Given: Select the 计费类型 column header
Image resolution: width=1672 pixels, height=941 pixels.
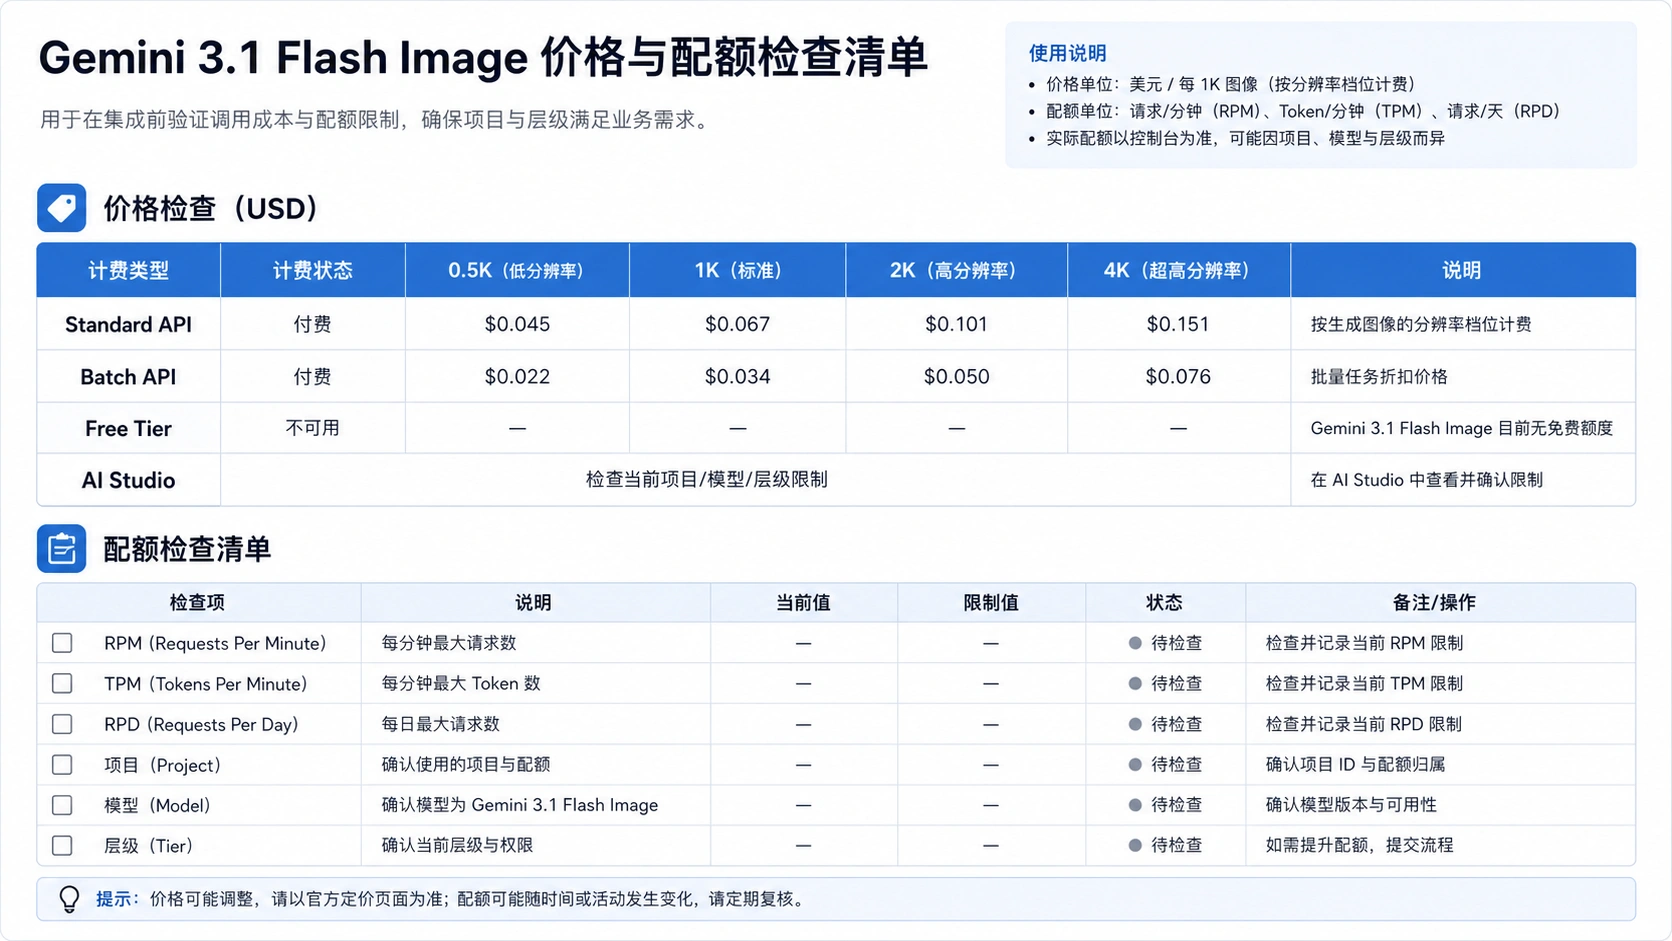Looking at the screenshot, I should click(x=128, y=270).
